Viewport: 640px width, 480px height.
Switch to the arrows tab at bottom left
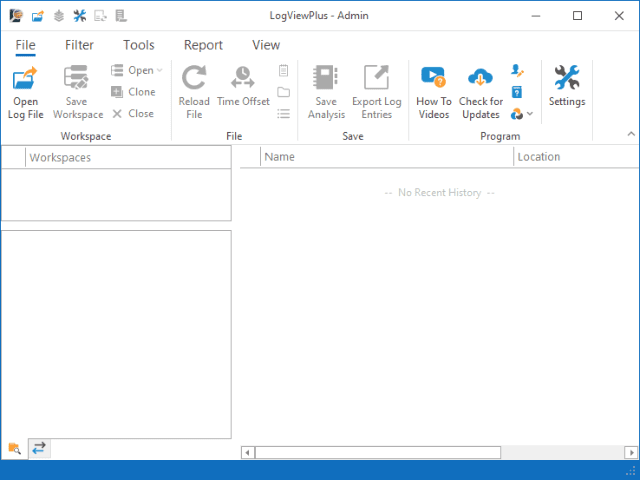pyautogui.click(x=39, y=449)
